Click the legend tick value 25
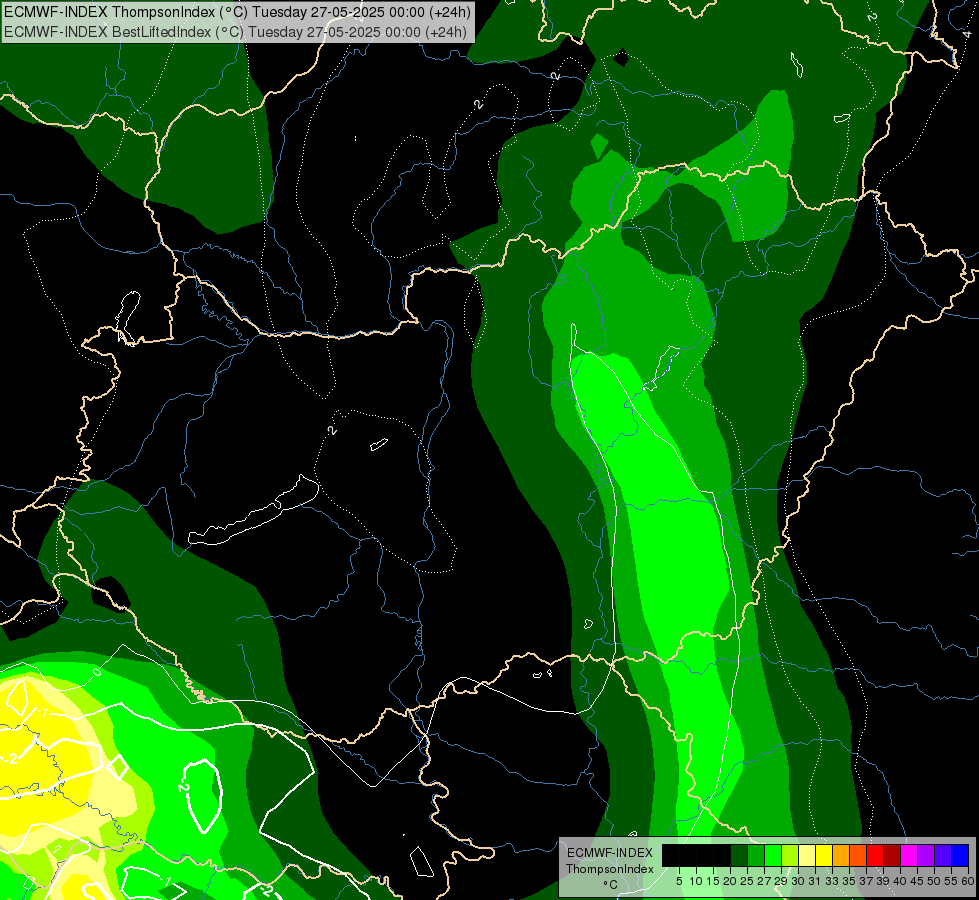Screen dimensions: 979x900 pos(747,881)
